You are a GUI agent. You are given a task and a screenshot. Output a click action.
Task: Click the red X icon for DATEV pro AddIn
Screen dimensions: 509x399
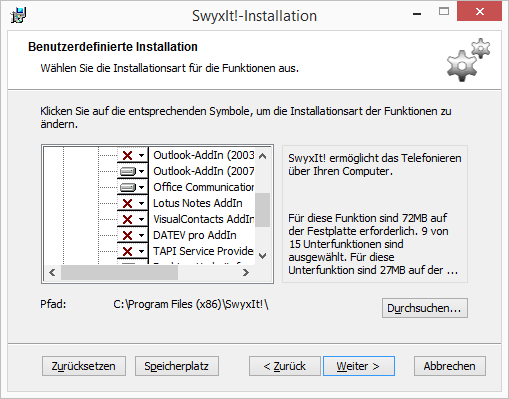128,235
